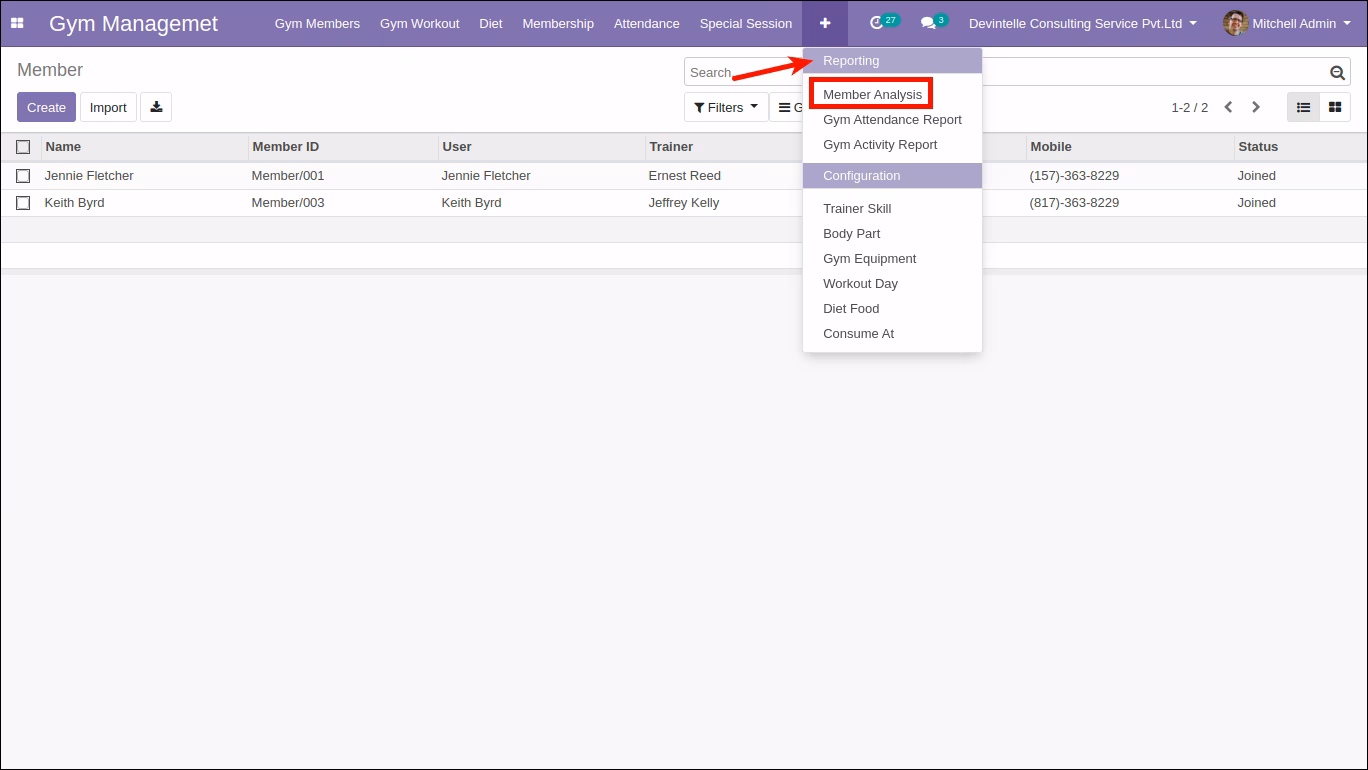Click the Import button
Screen dimensions: 1368x770
tap(108, 107)
